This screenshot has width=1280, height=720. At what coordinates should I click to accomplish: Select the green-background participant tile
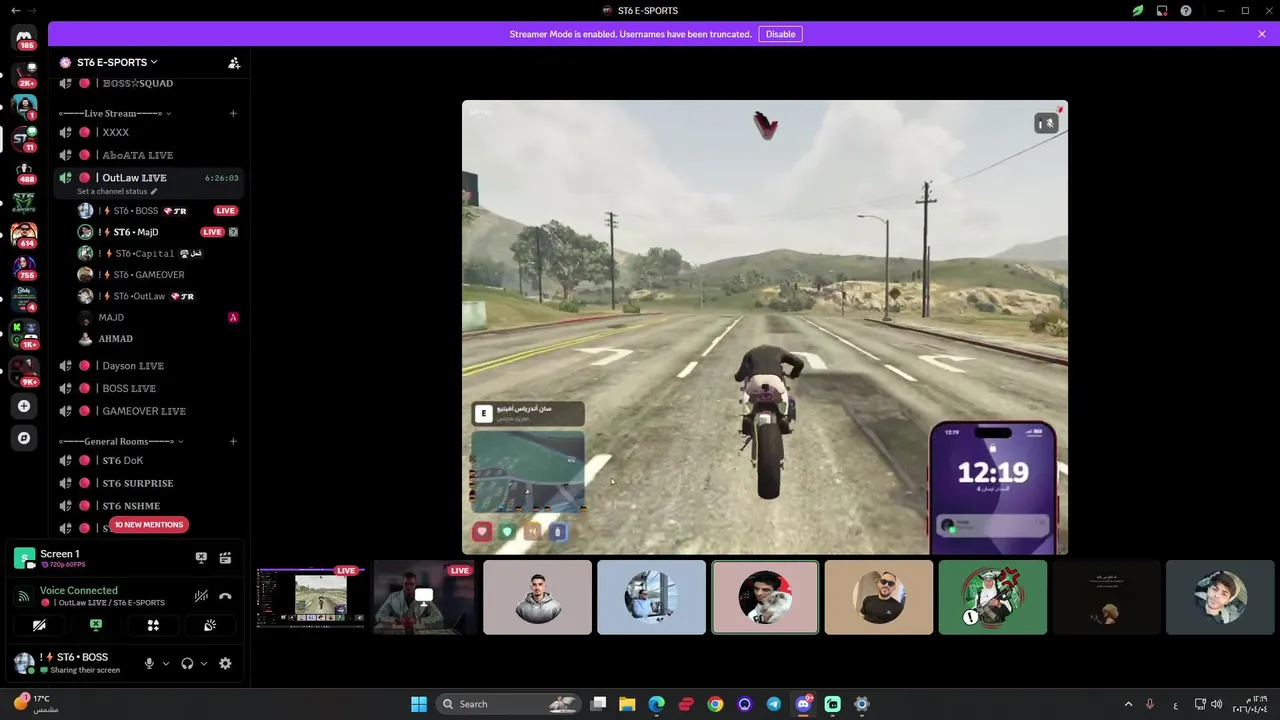click(993, 597)
